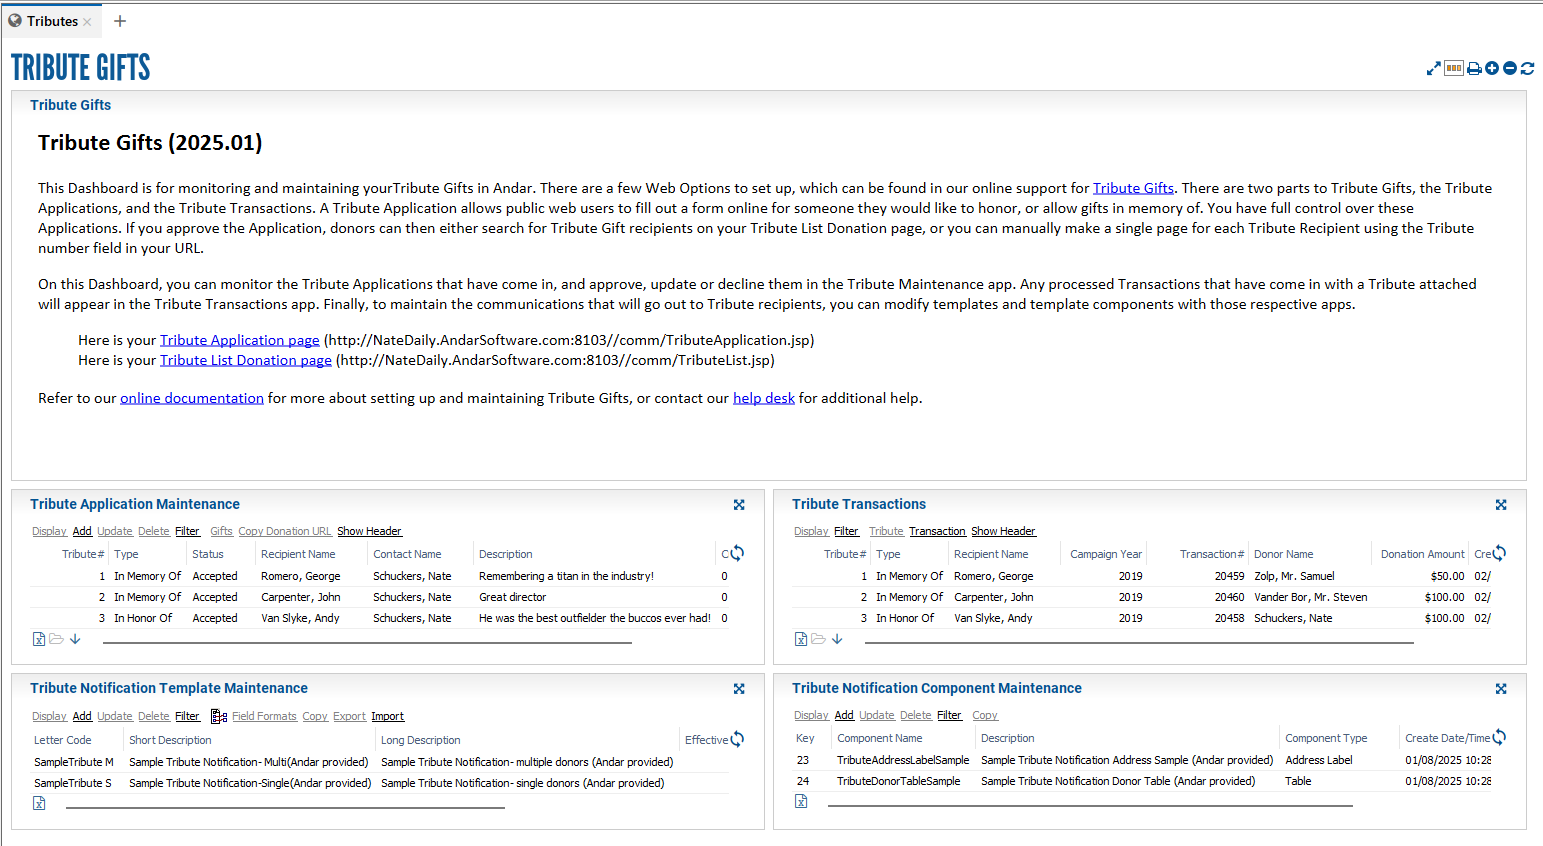
Task: Select the SampleTribute S template row
Action: (x=380, y=783)
